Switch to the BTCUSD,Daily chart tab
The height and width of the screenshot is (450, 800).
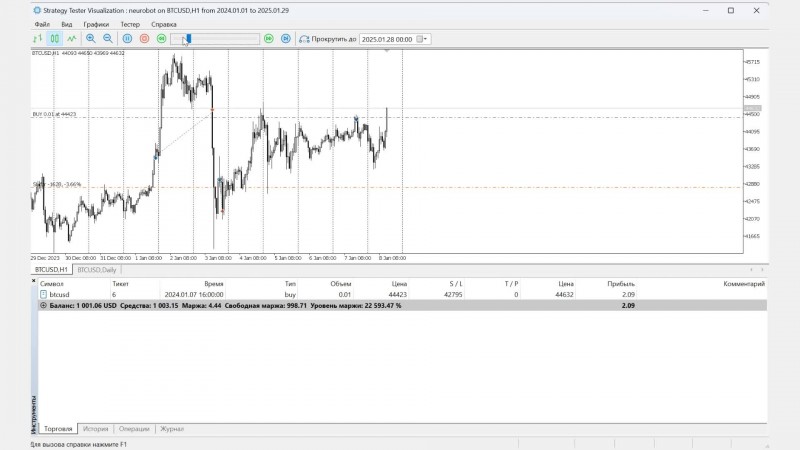click(97, 269)
